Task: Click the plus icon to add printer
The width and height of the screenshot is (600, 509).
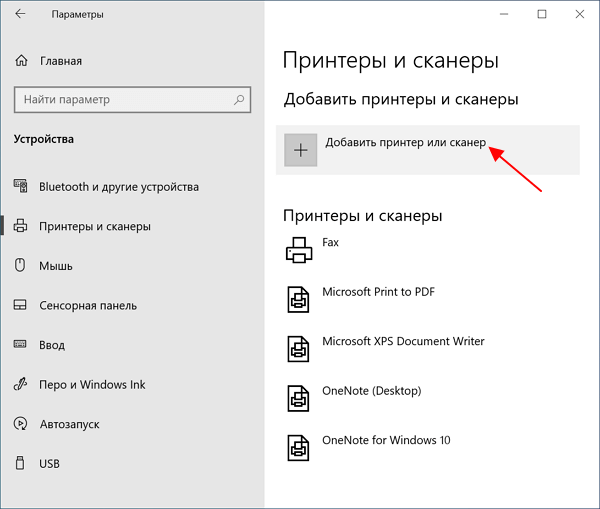Action: (x=300, y=150)
